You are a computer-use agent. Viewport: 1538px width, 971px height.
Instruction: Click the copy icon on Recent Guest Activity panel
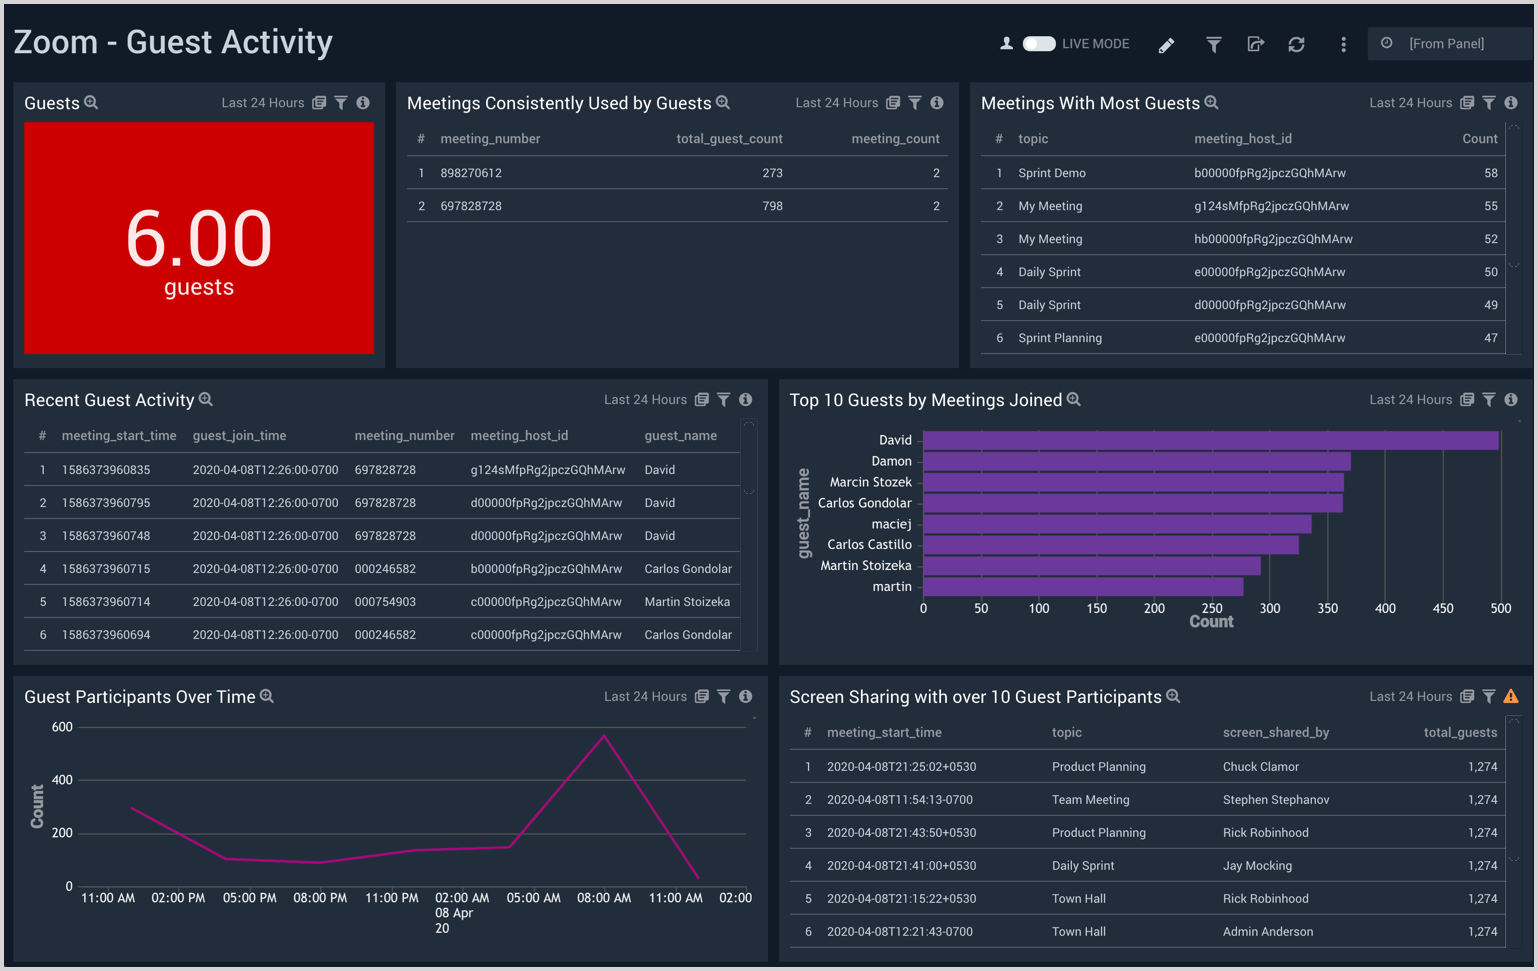pyautogui.click(x=701, y=399)
